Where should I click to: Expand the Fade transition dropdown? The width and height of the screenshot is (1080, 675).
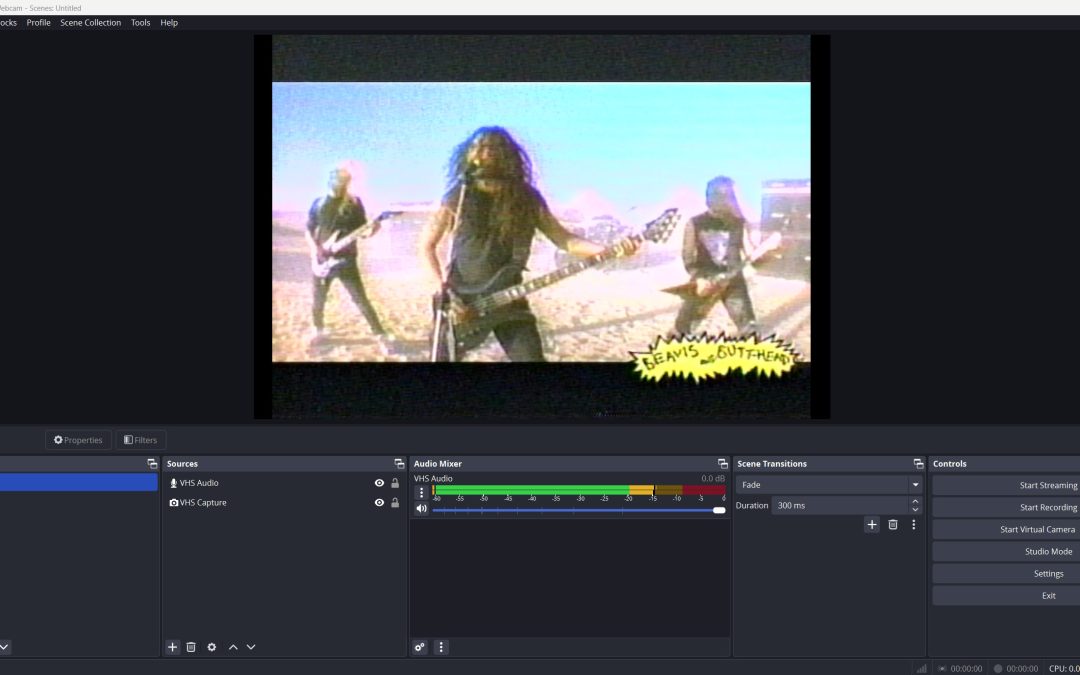915,485
